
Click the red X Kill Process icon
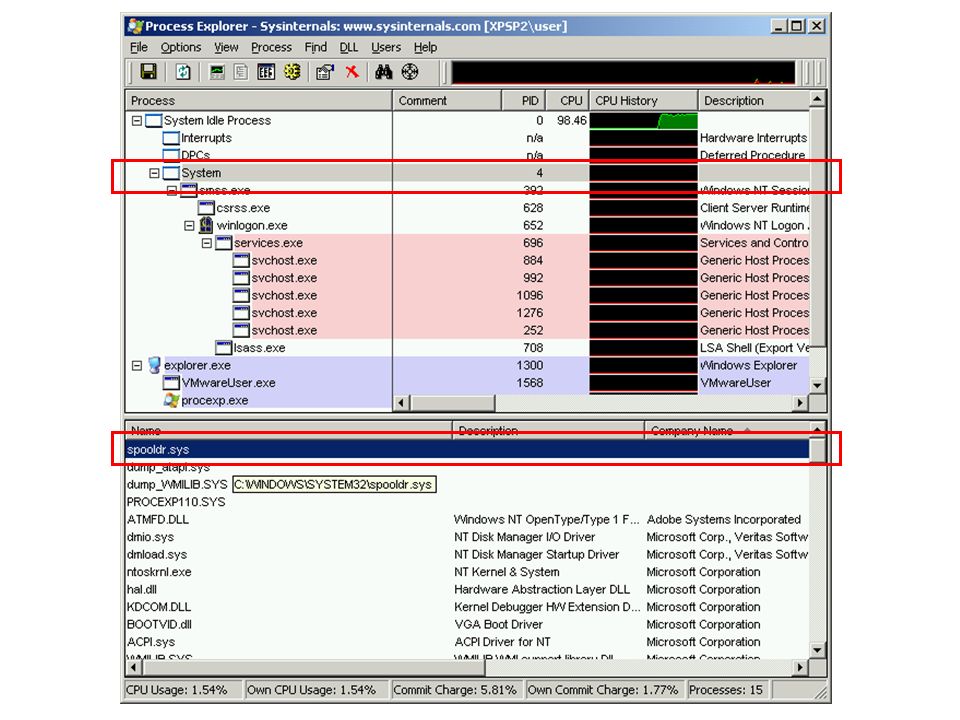click(351, 72)
